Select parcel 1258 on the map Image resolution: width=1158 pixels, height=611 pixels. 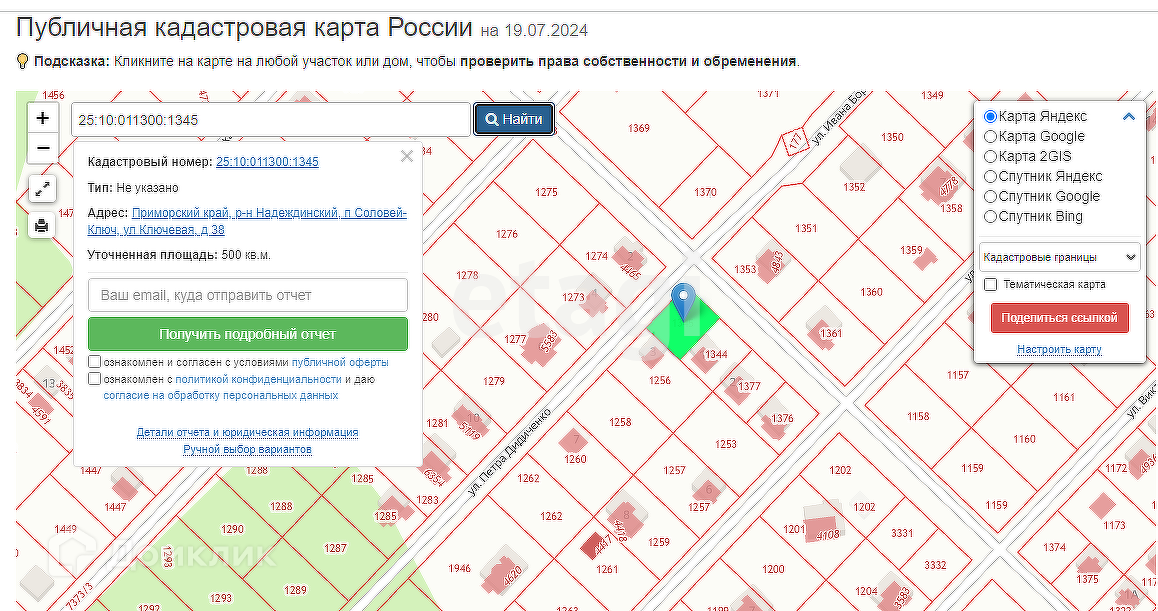coord(620,423)
